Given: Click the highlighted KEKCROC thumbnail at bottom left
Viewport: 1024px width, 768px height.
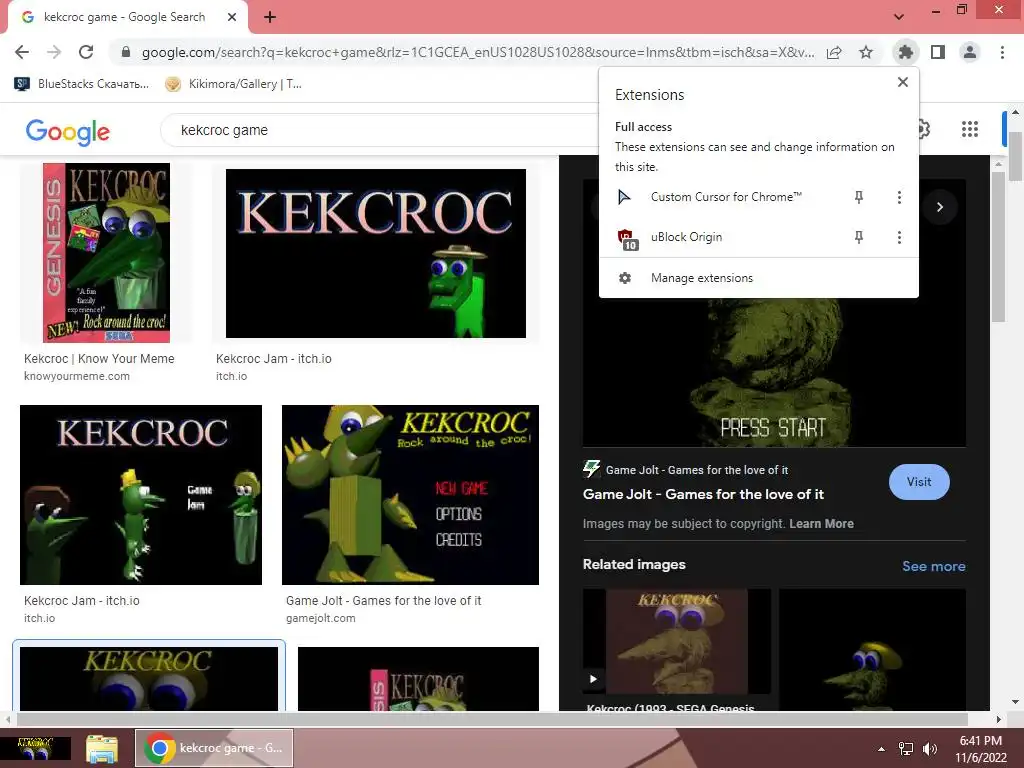Looking at the screenshot, I should click(x=149, y=678).
